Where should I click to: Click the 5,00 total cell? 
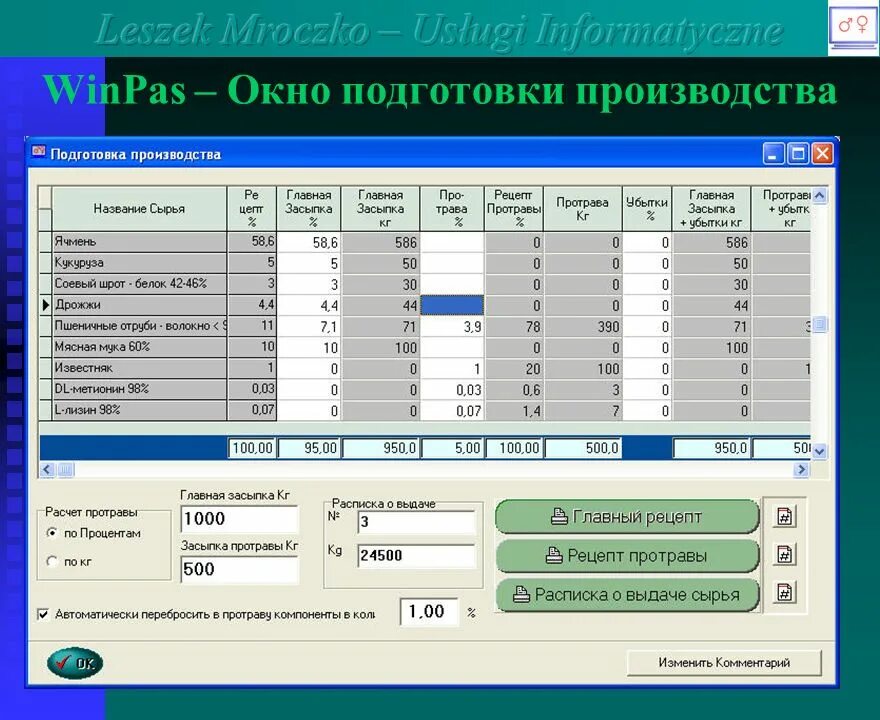pyautogui.click(x=452, y=448)
